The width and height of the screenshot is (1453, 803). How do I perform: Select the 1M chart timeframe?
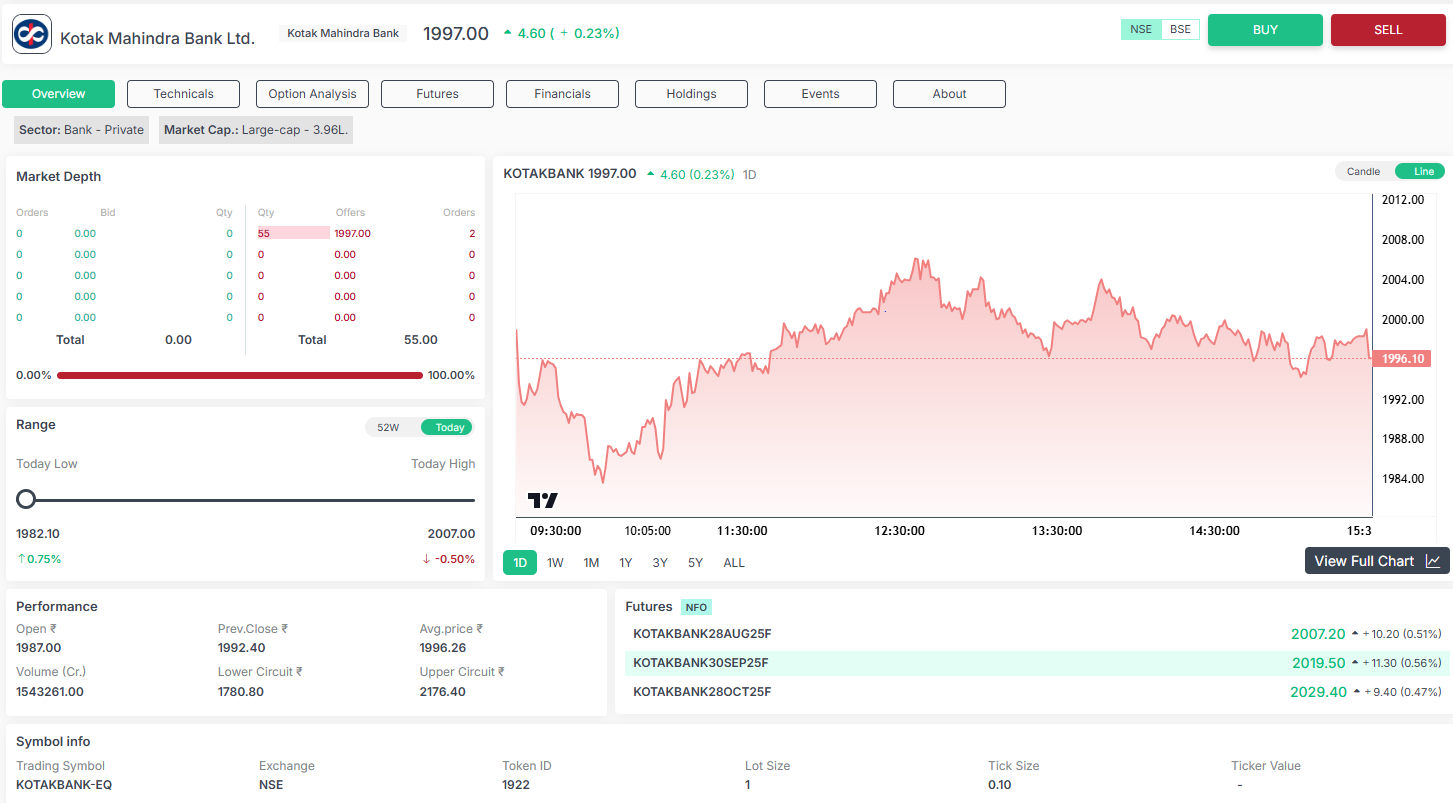(x=591, y=563)
